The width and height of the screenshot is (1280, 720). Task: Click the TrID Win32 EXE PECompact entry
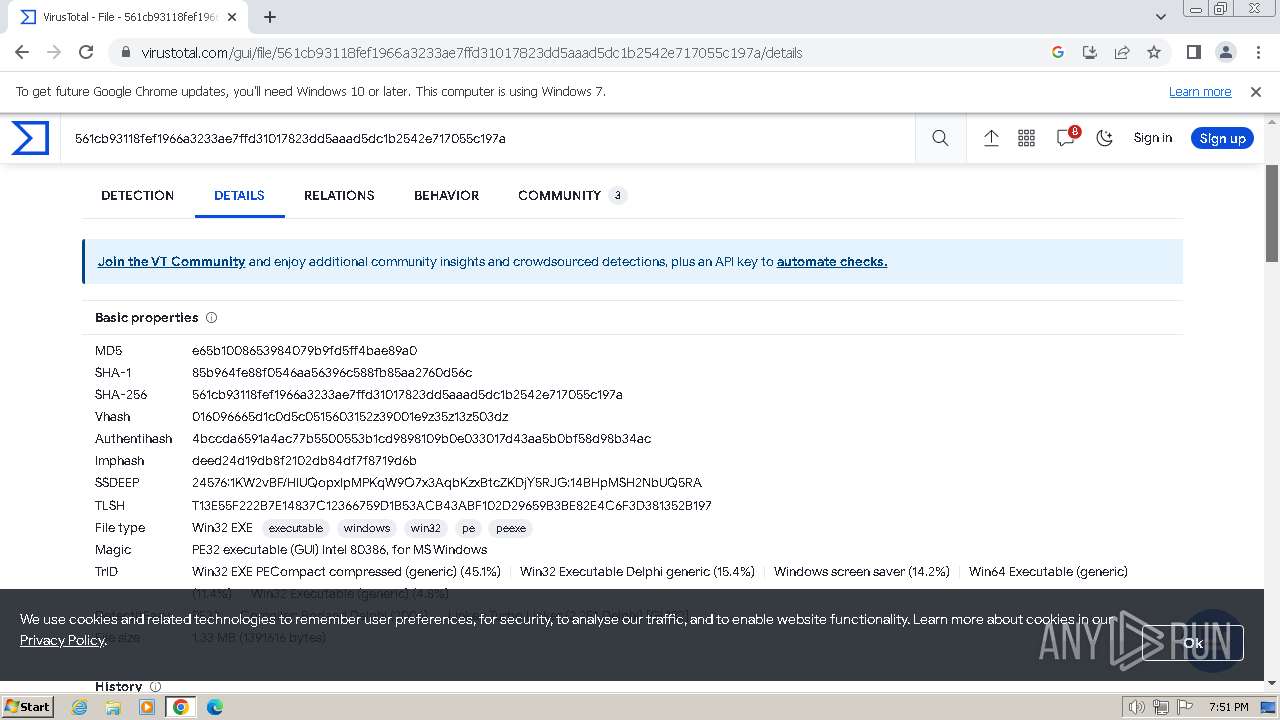pyautogui.click(x=346, y=572)
